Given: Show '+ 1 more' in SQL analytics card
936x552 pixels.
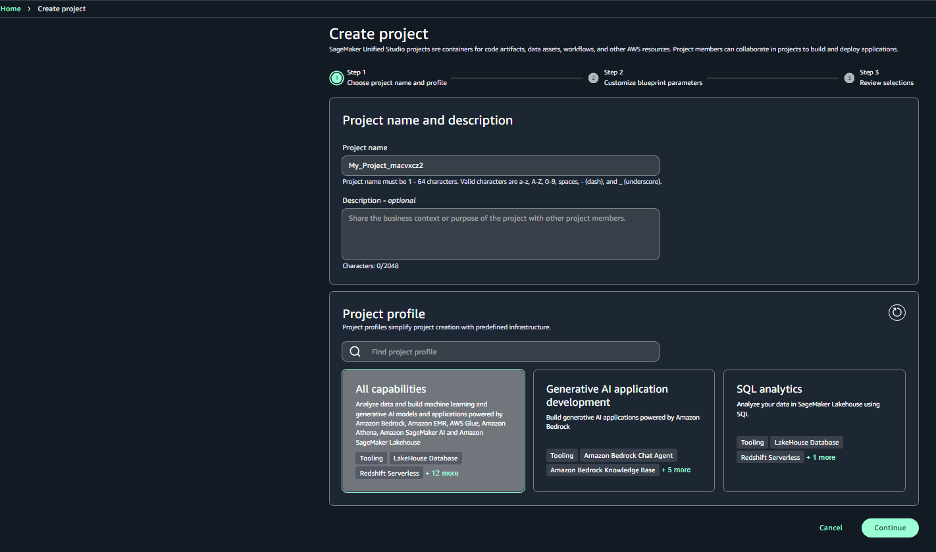Looking at the screenshot, I should [821, 457].
